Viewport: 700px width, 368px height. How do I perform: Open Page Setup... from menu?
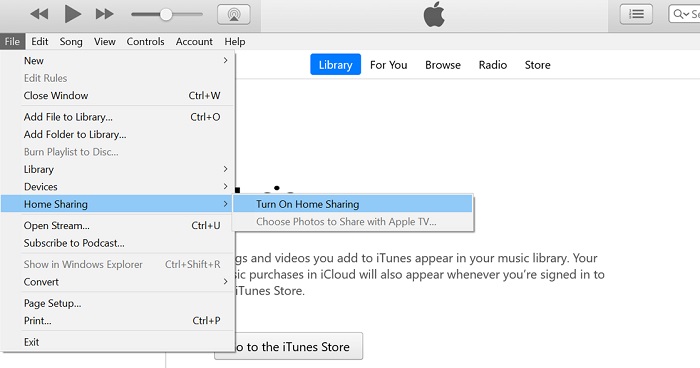click(x=118, y=303)
